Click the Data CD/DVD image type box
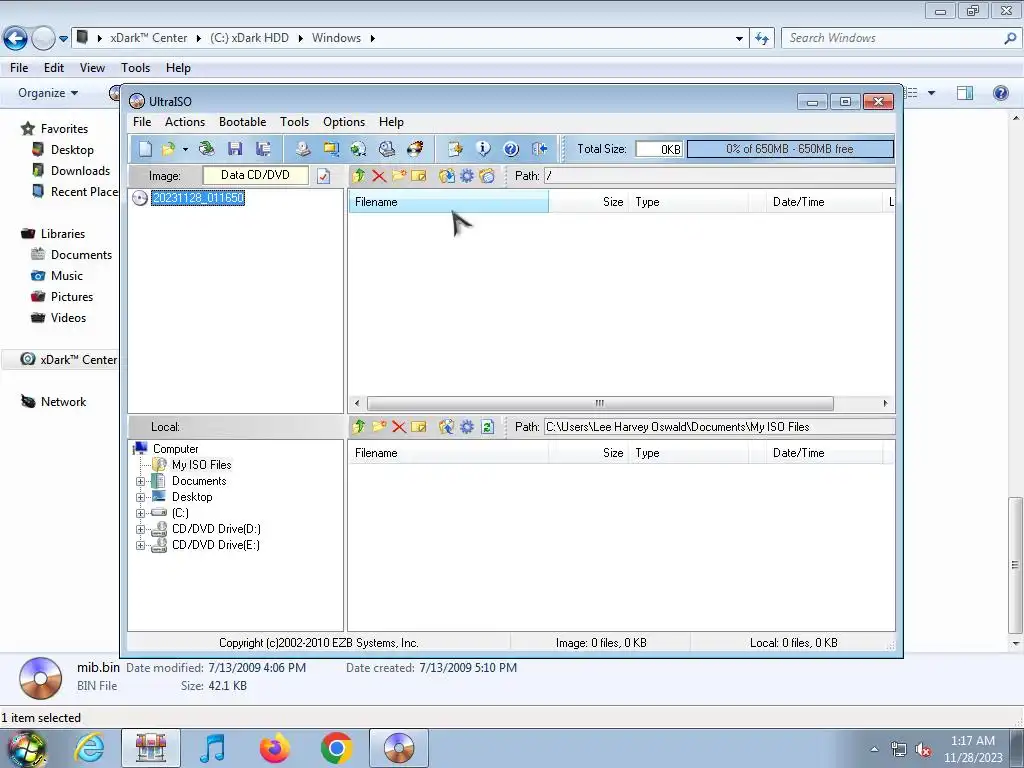Image resolution: width=1024 pixels, height=768 pixels. coord(255,175)
